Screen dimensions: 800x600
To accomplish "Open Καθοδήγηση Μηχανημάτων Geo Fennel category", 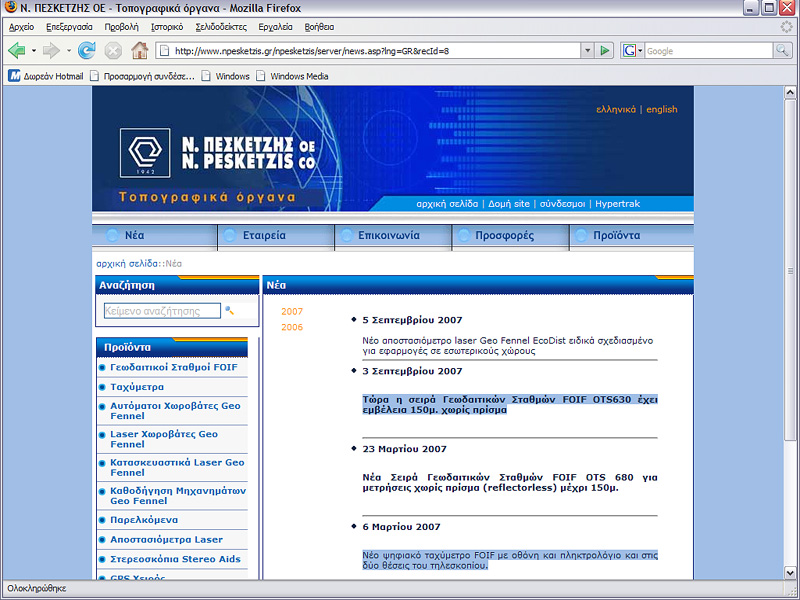I will (178, 495).
